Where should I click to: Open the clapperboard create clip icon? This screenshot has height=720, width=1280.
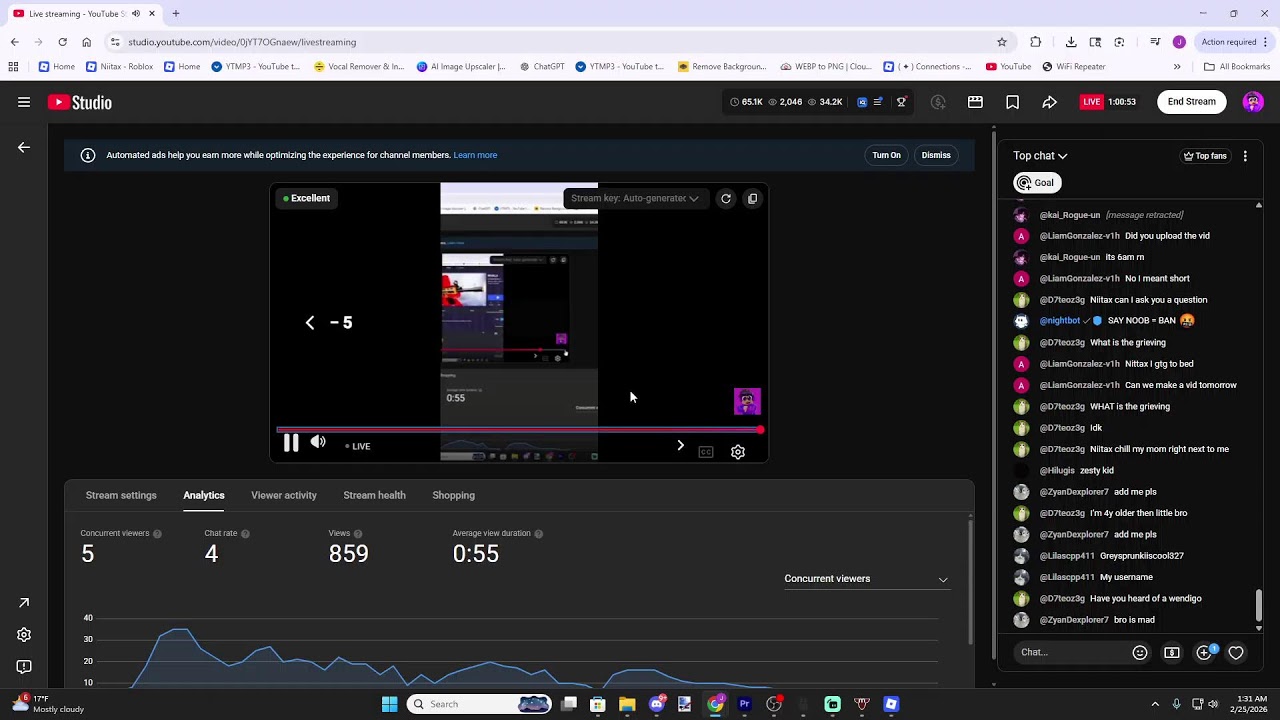975,102
